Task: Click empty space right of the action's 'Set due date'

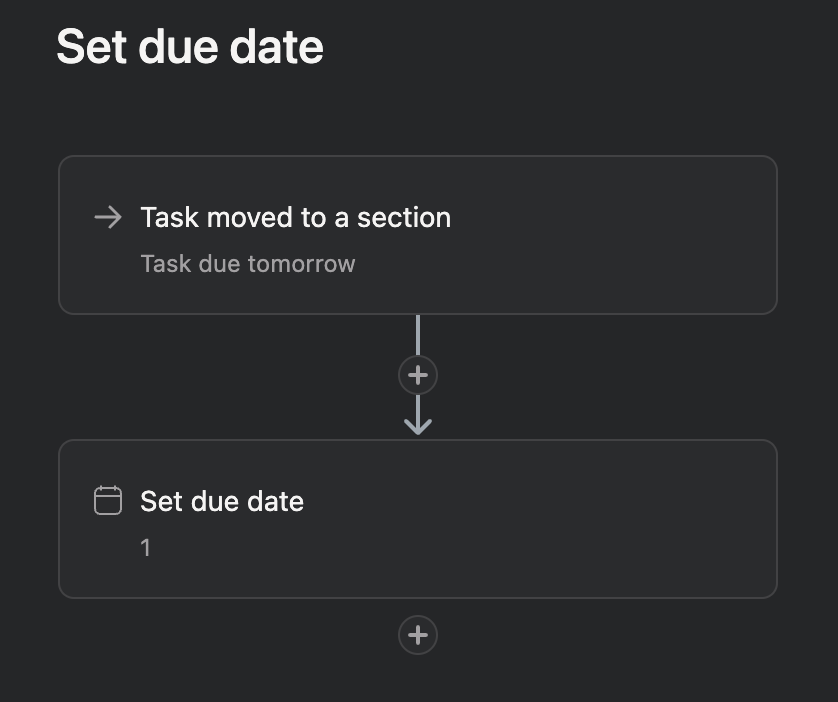Action: click(x=540, y=500)
